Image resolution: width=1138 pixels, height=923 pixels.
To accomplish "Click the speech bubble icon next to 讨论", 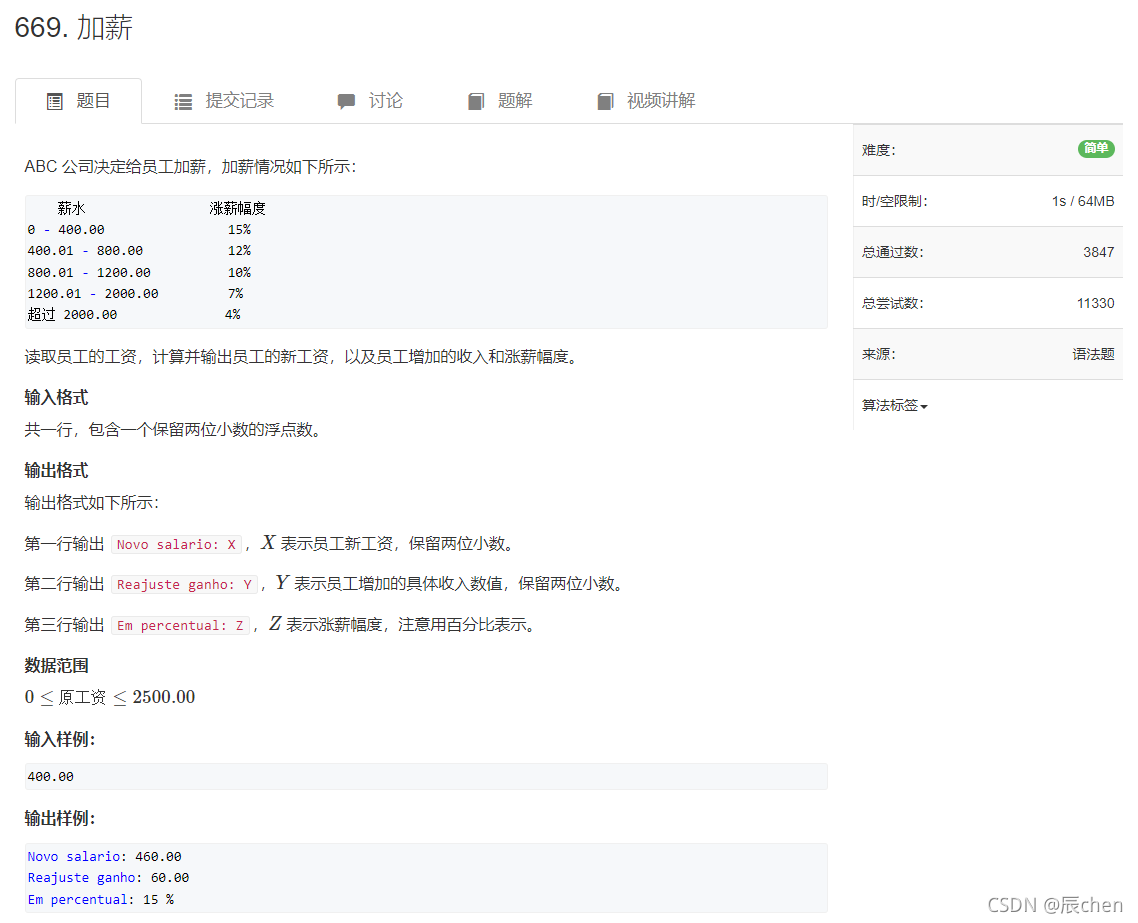I will (345, 100).
